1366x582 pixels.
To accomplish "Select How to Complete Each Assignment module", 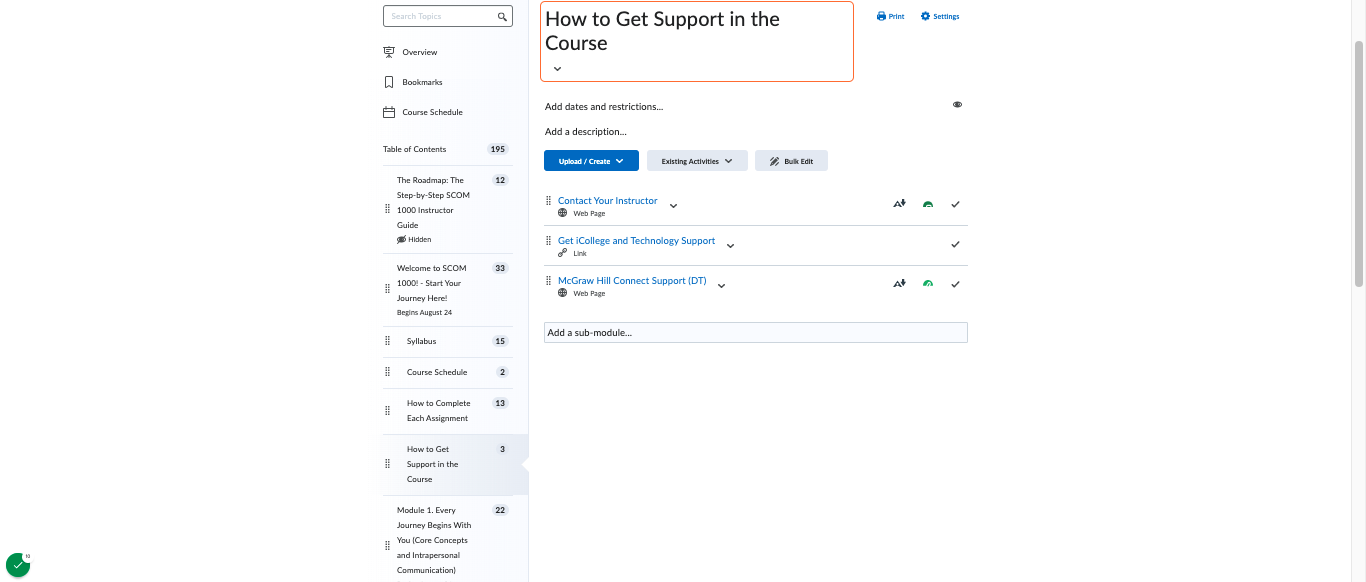I will click(x=438, y=411).
